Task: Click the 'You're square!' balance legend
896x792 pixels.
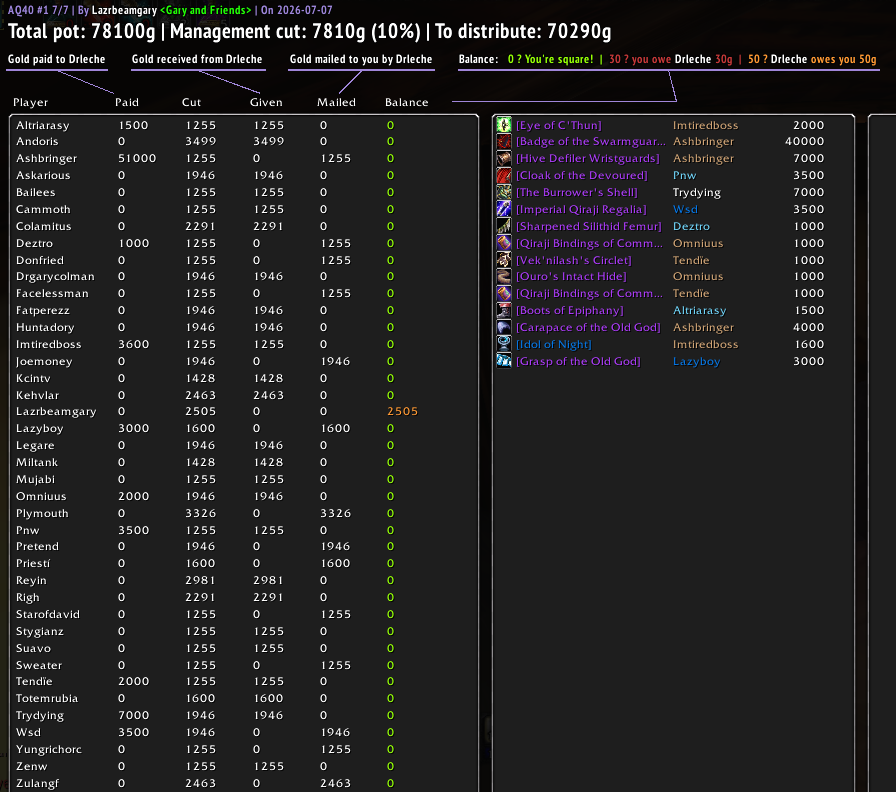Action: click(x=550, y=59)
